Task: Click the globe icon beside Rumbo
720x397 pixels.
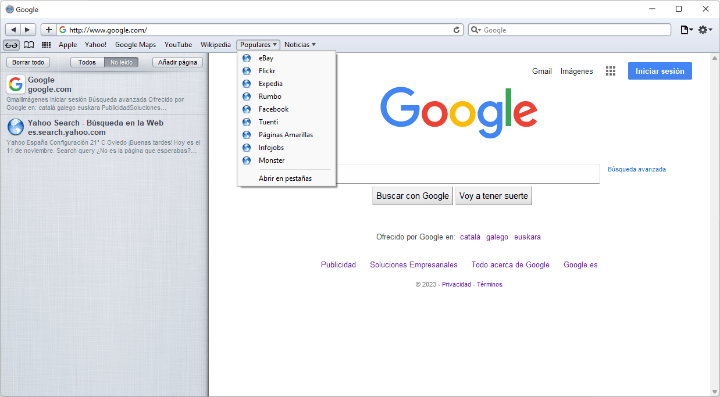Action: pyautogui.click(x=247, y=96)
